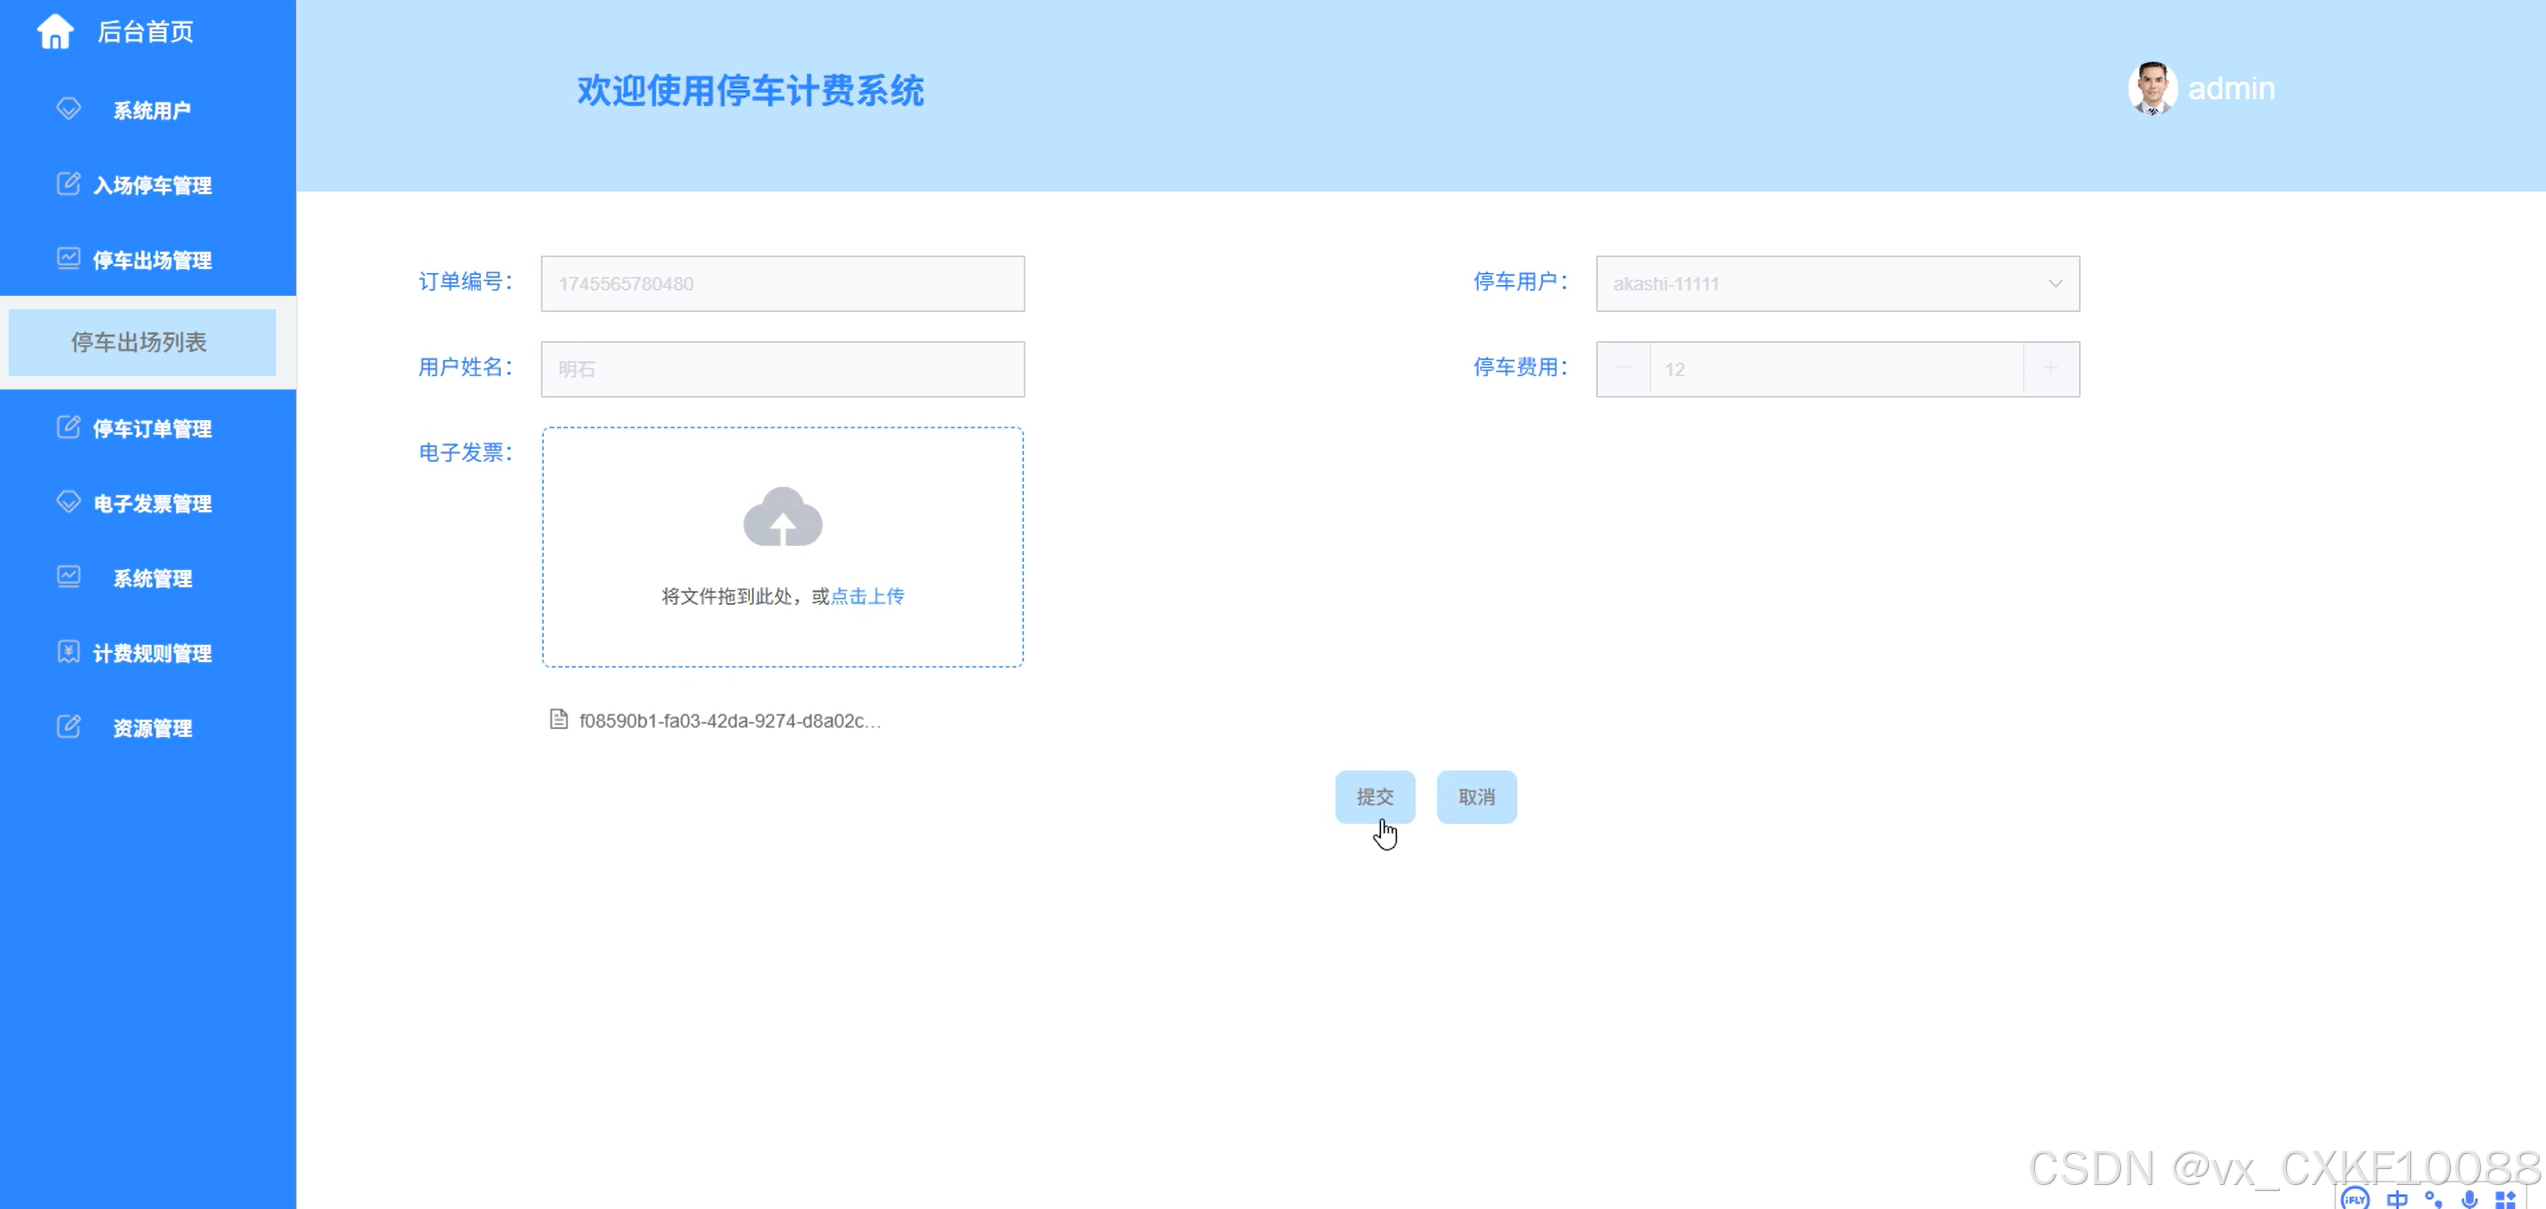Click the 点击上传 link
This screenshot has width=2546, height=1209.
click(x=867, y=596)
